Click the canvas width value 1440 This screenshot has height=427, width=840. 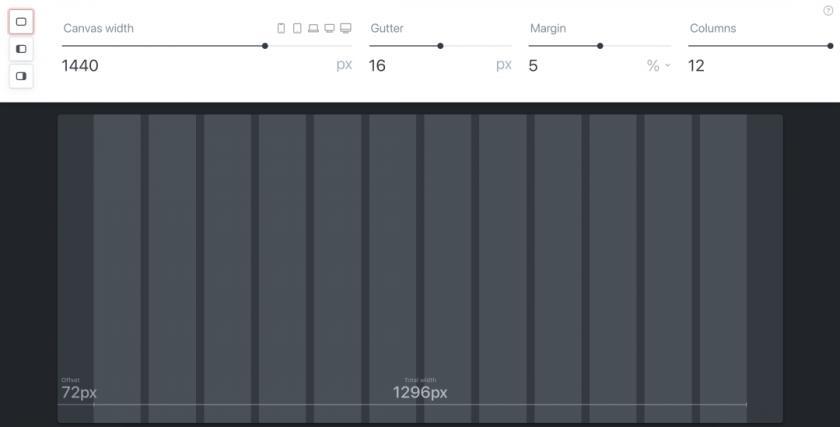point(80,66)
